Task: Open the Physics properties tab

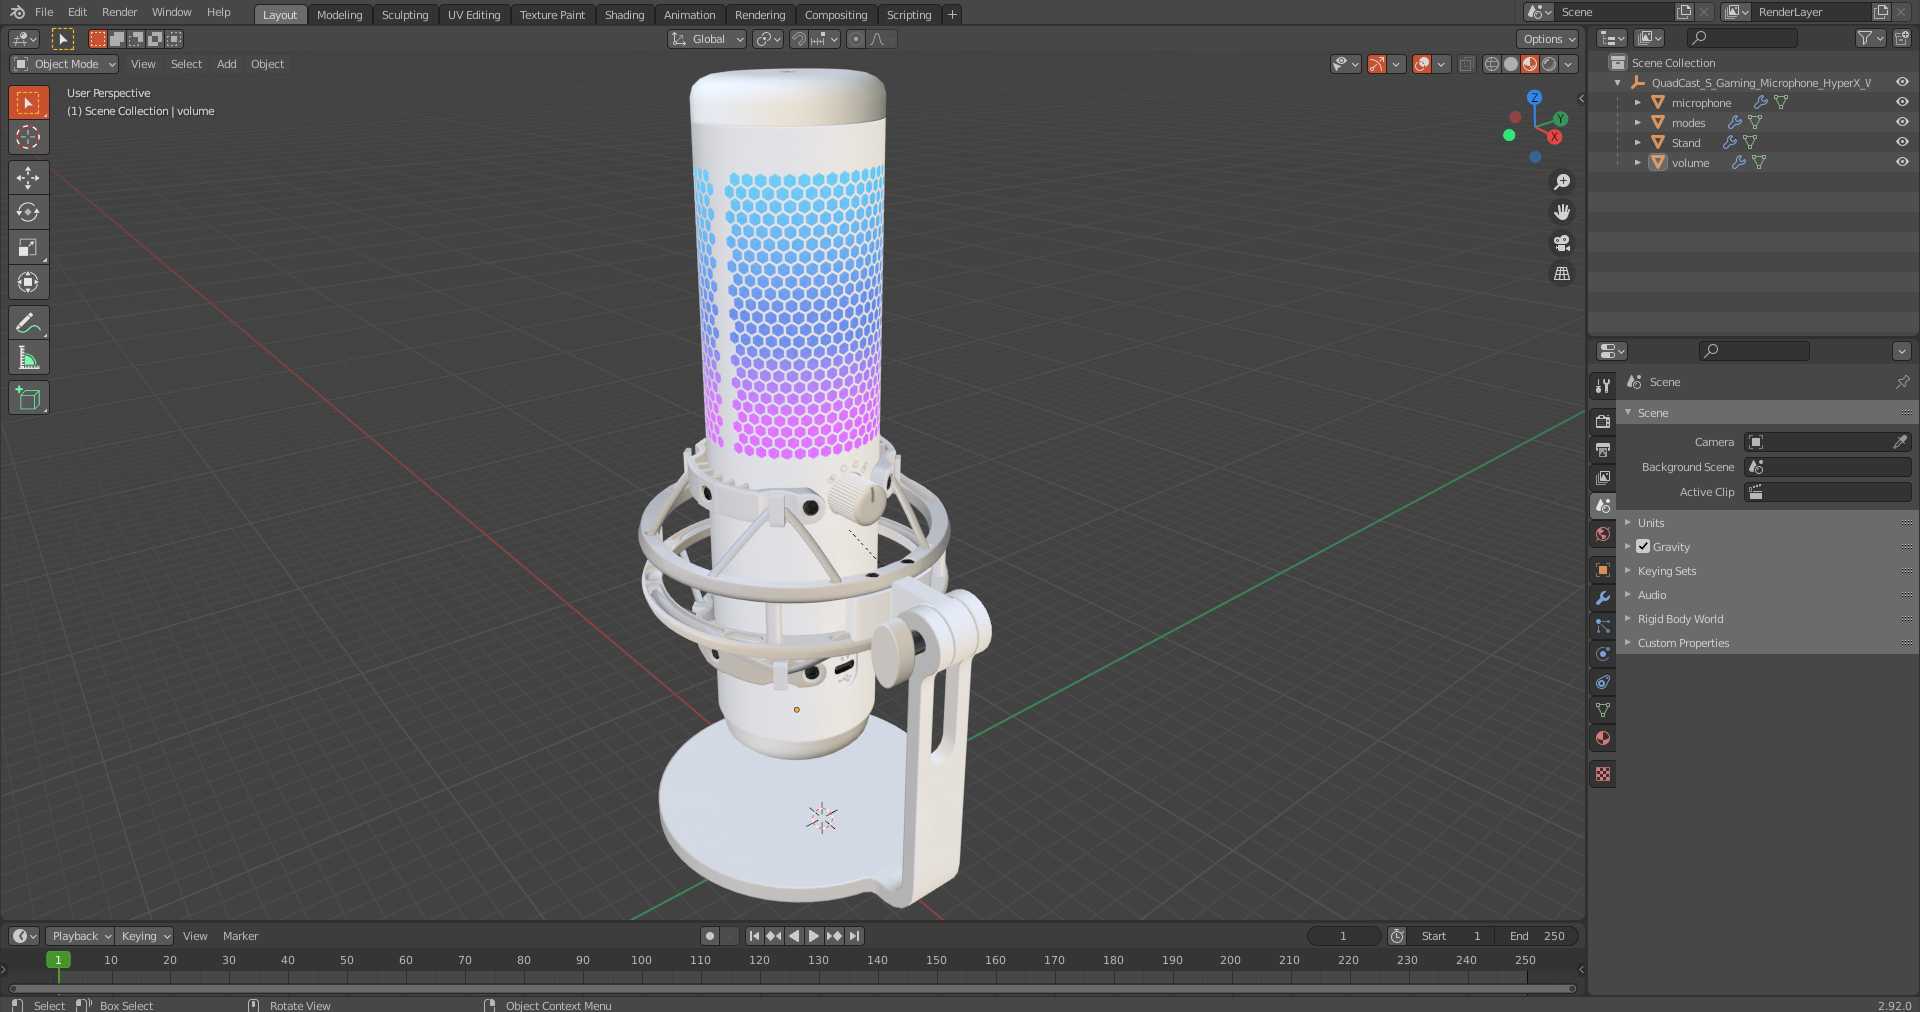Action: [x=1603, y=654]
